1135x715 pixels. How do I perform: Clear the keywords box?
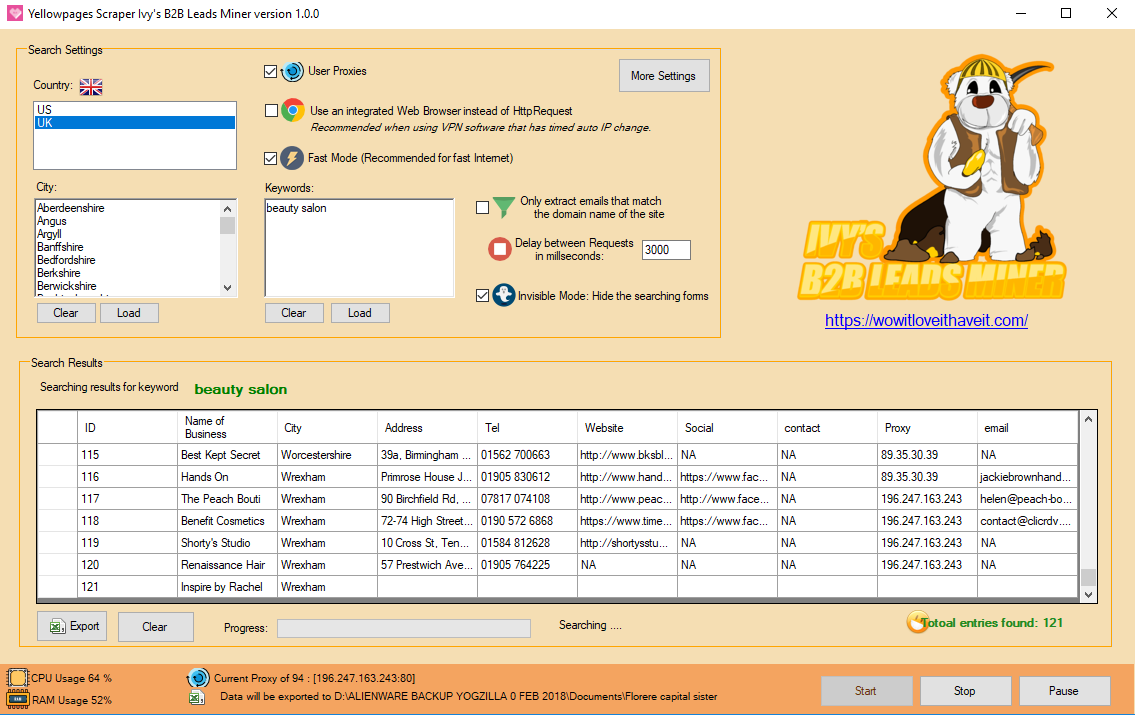293,313
